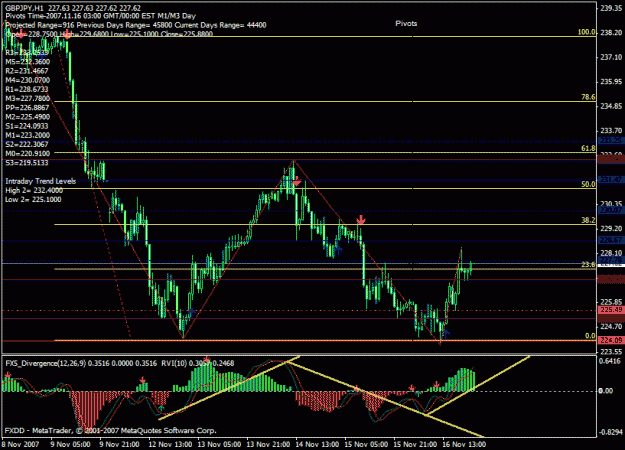
Task: Click the 239.35 price axis value
Action: coord(611,8)
